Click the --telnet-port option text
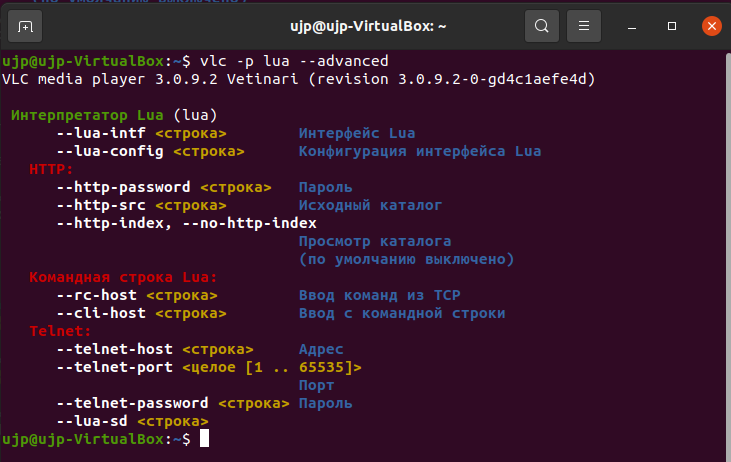 [x=115, y=367]
